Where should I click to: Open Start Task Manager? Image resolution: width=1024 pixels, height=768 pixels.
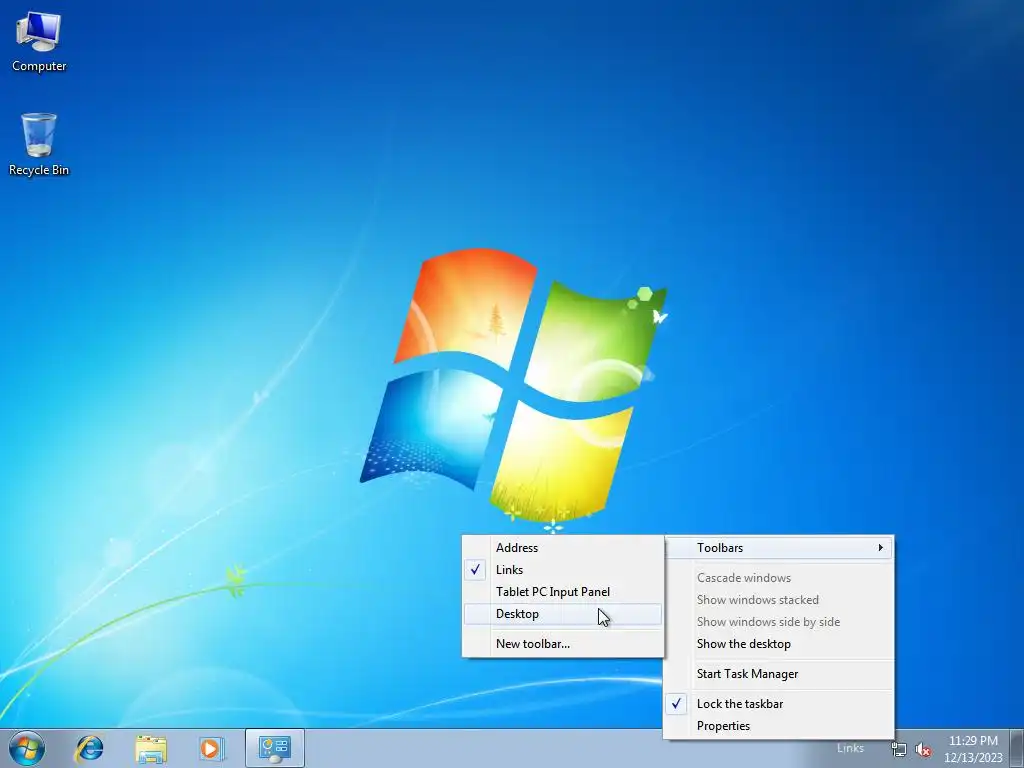778,674
